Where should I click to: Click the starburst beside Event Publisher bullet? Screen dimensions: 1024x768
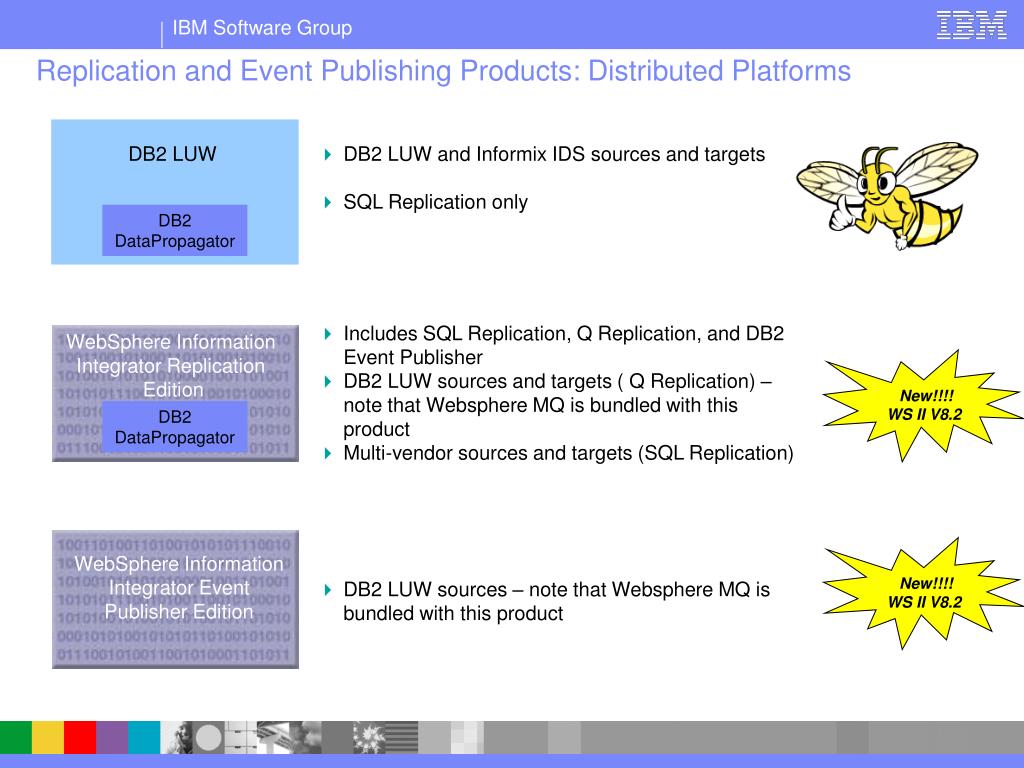tap(923, 593)
